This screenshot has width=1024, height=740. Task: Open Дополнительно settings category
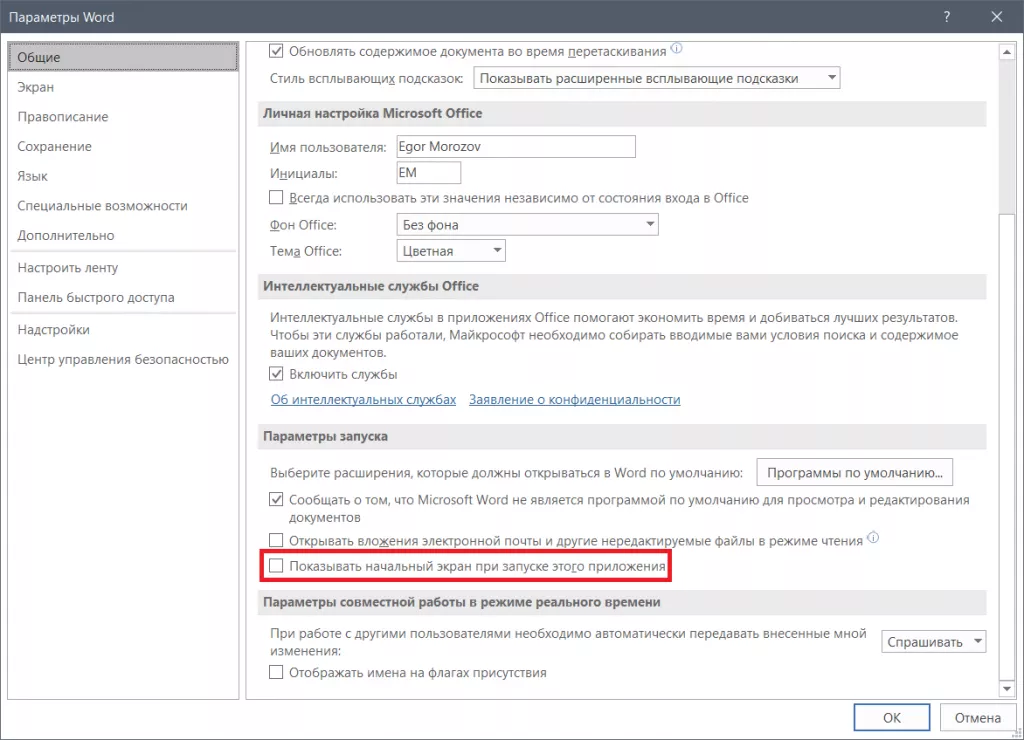pos(123,235)
